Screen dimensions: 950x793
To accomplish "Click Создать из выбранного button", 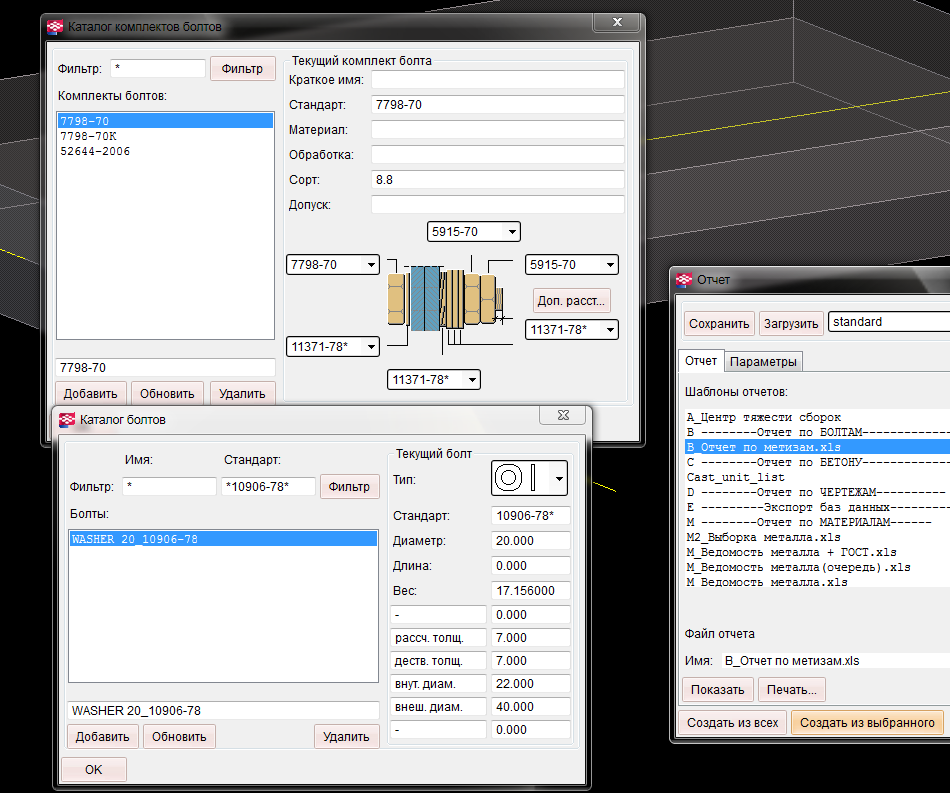I will [867, 722].
